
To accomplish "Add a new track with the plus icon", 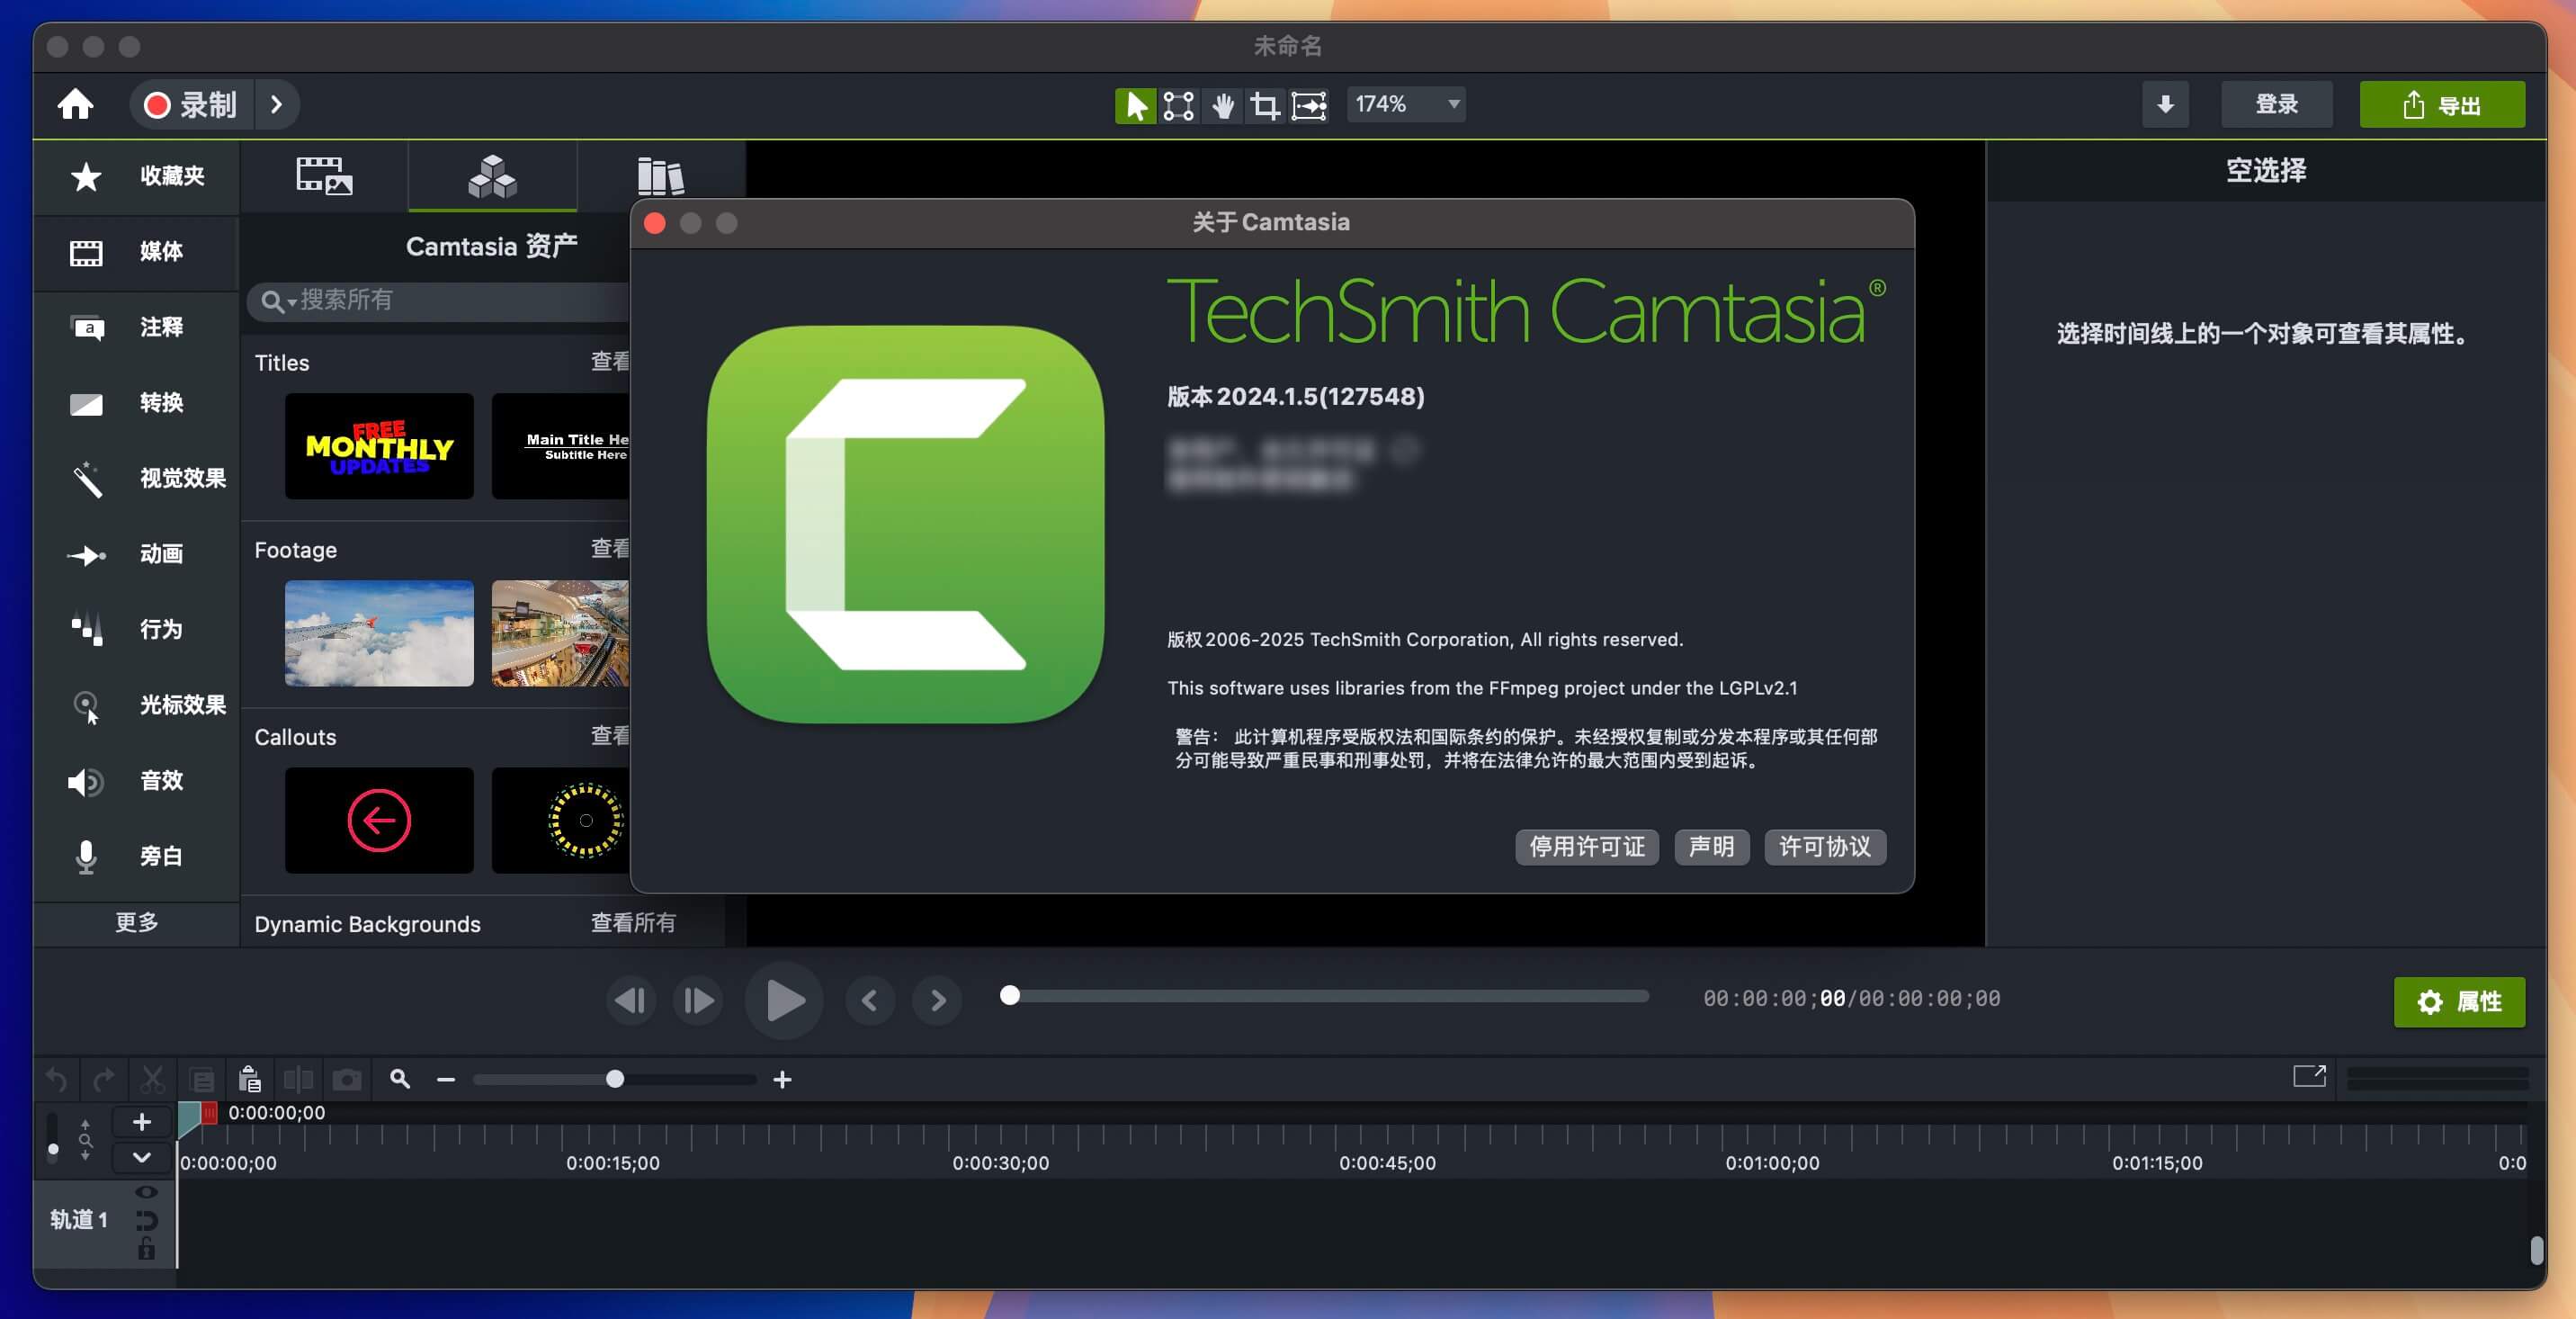I will coord(141,1121).
